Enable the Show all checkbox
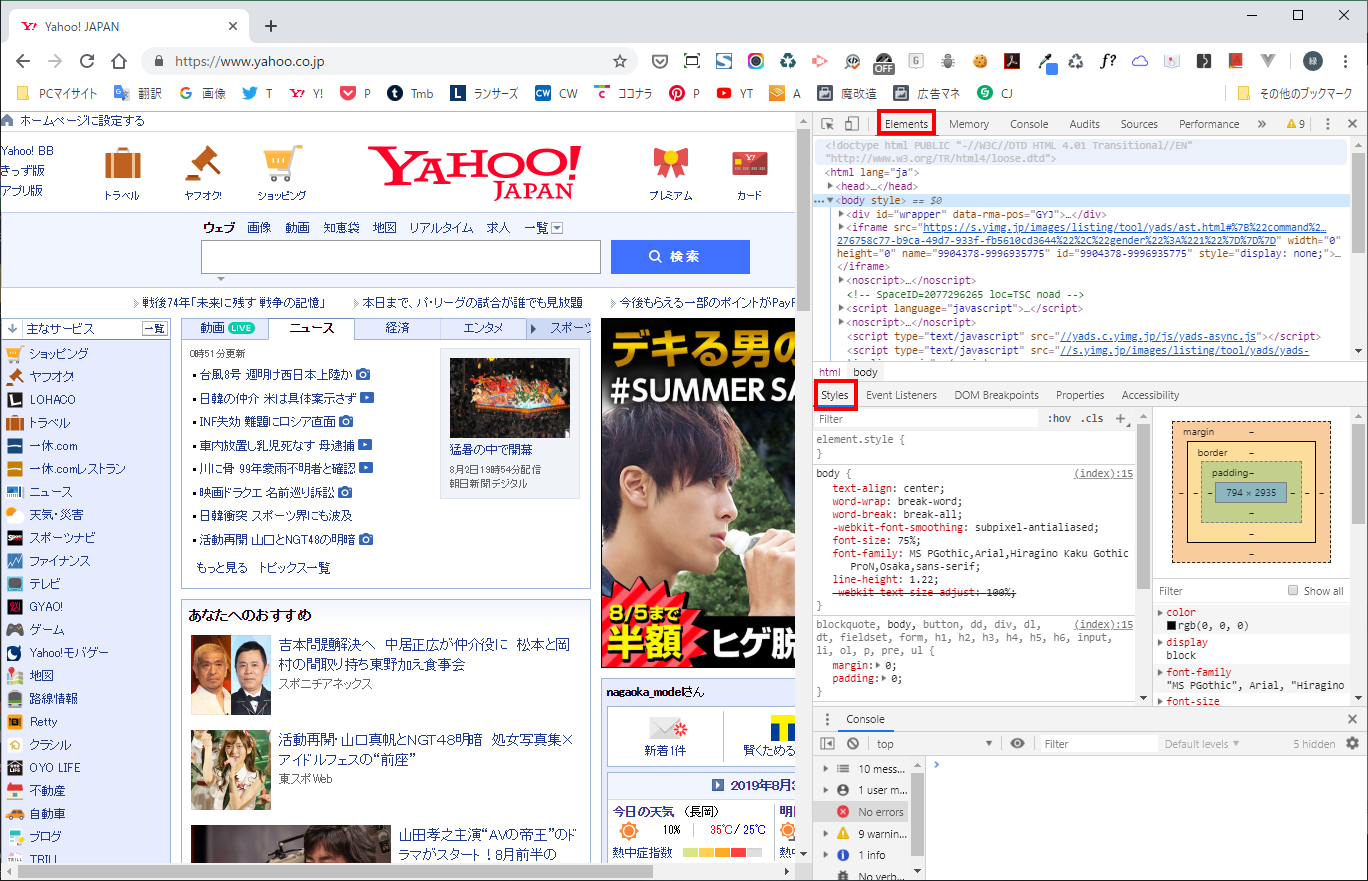 point(1293,591)
